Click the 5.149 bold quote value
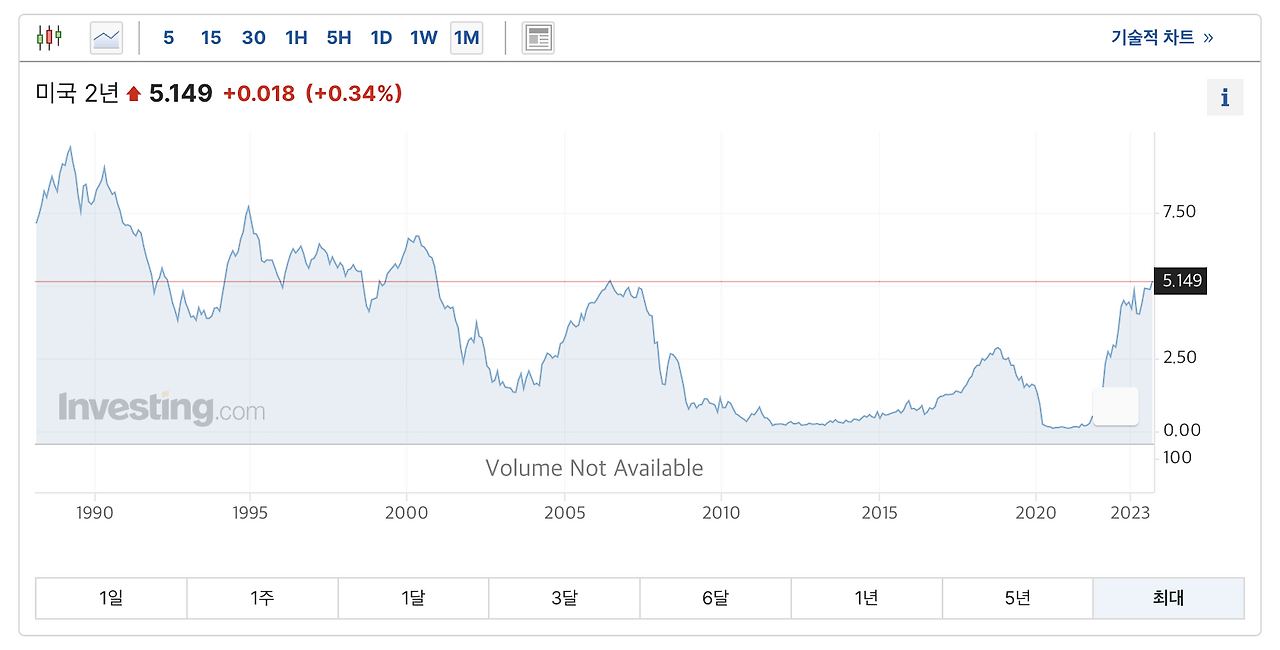Image resolution: width=1280 pixels, height=650 pixels. pyautogui.click(x=181, y=93)
